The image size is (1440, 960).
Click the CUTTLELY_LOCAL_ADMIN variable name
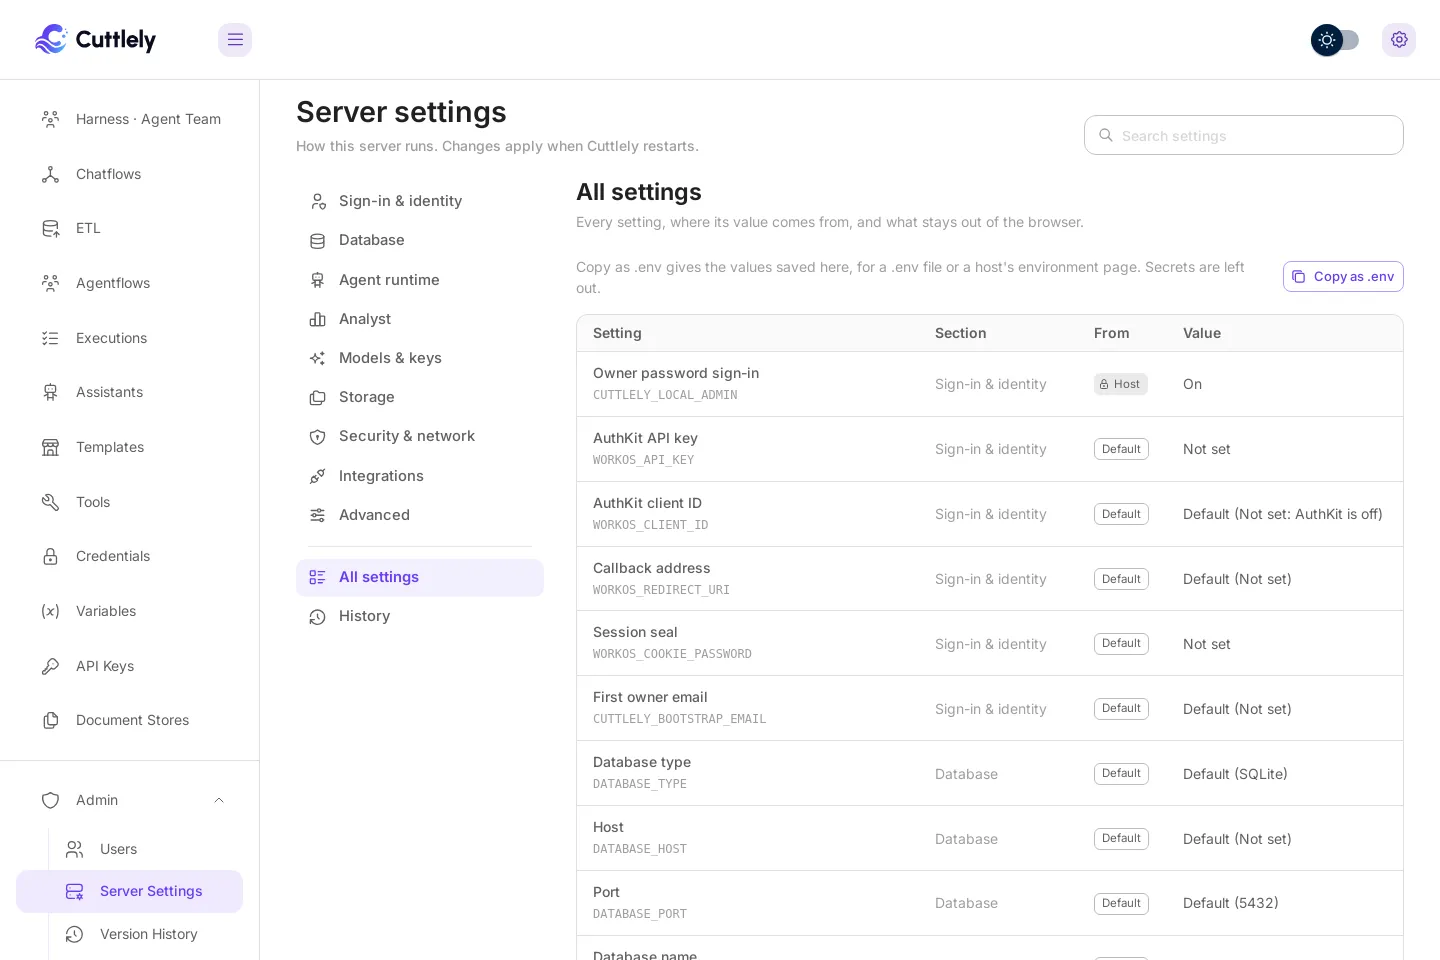665,395
